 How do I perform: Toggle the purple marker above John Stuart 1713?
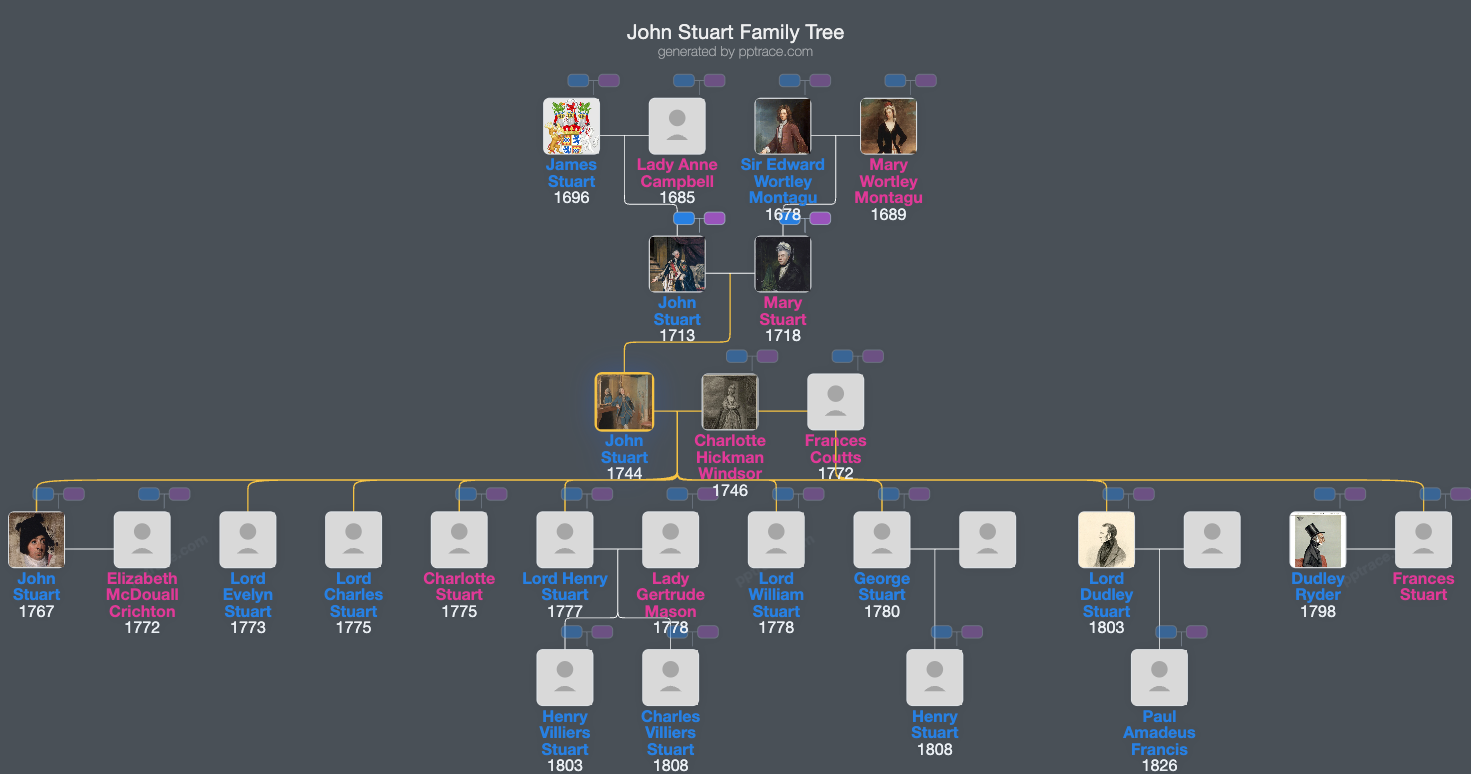tap(713, 217)
